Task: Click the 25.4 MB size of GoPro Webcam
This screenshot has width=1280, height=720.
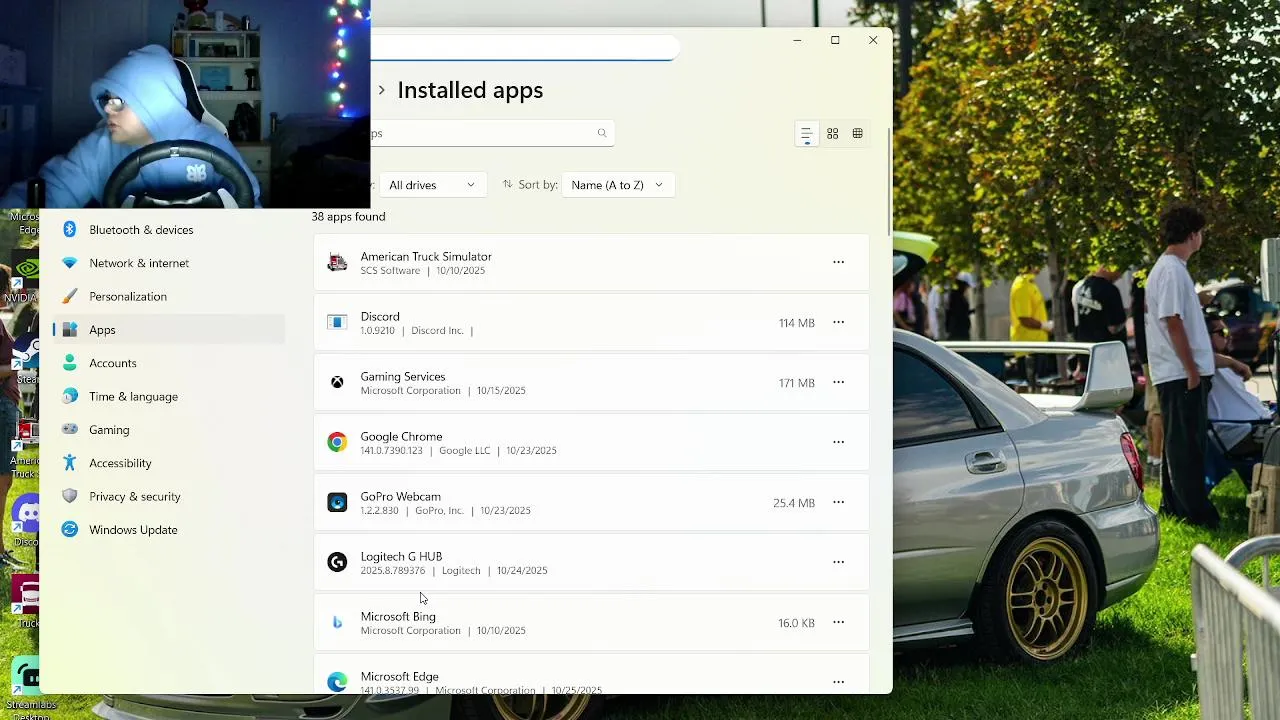Action: pos(794,503)
